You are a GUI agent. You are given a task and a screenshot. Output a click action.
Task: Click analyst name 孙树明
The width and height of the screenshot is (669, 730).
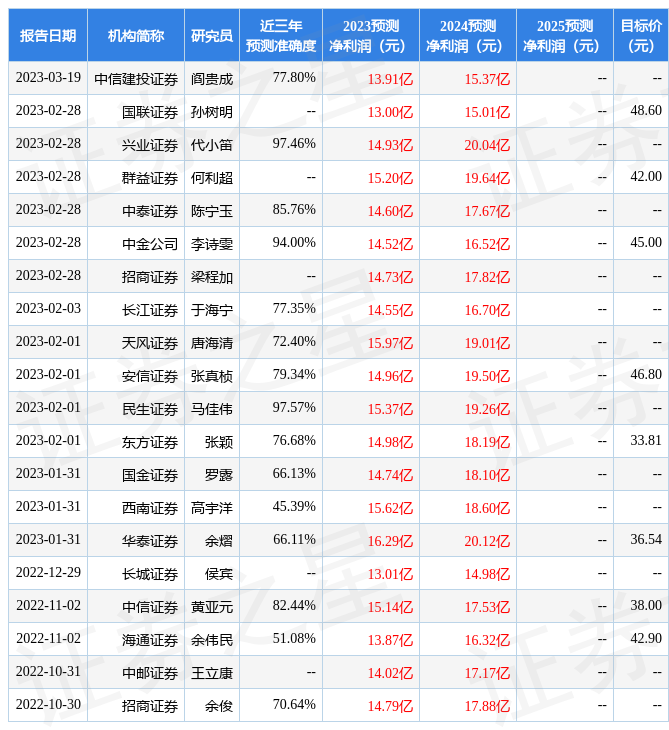coord(212,112)
